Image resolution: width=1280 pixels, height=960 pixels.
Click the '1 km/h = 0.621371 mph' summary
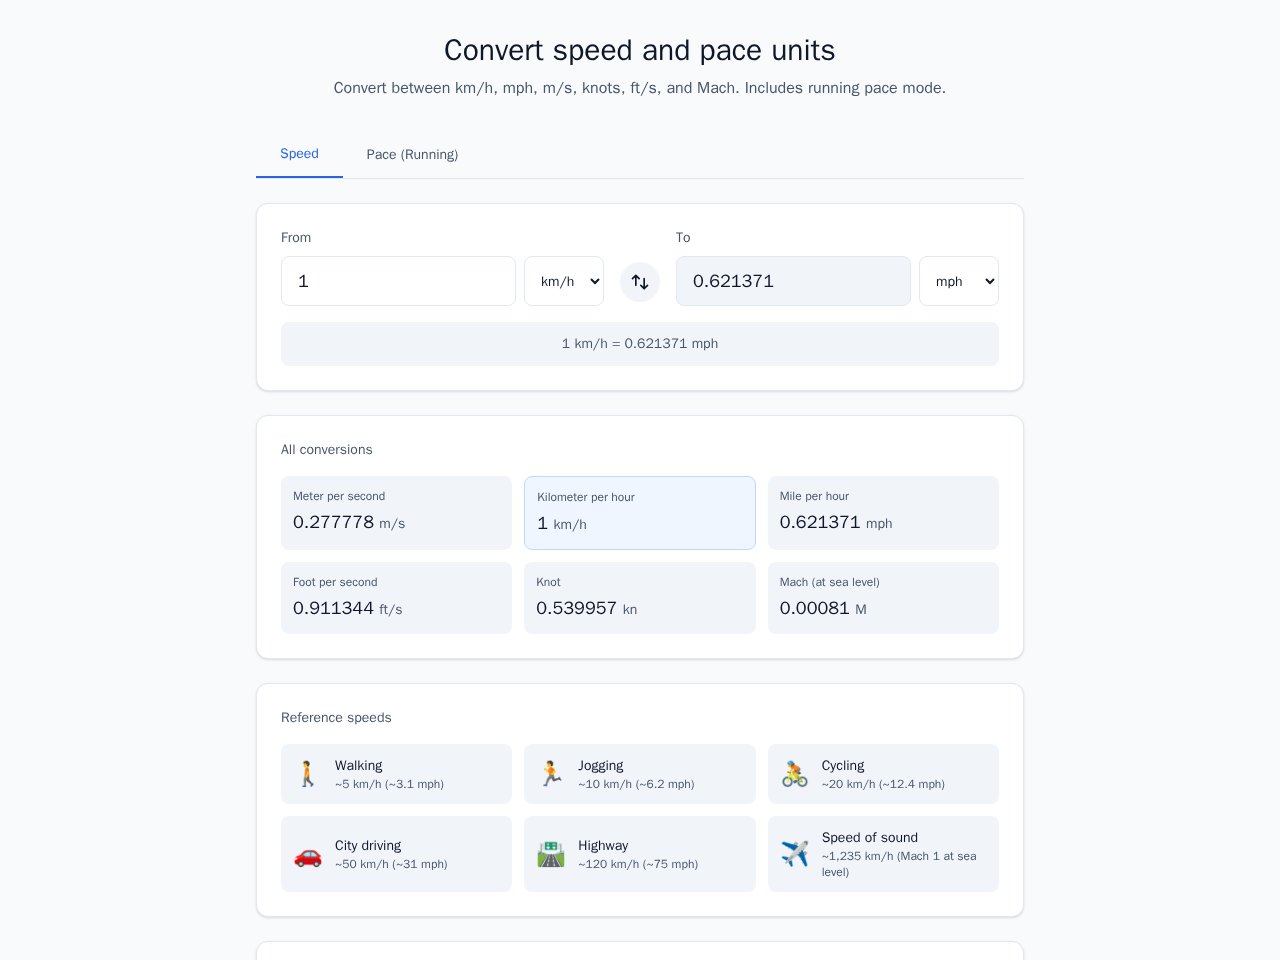tap(640, 344)
